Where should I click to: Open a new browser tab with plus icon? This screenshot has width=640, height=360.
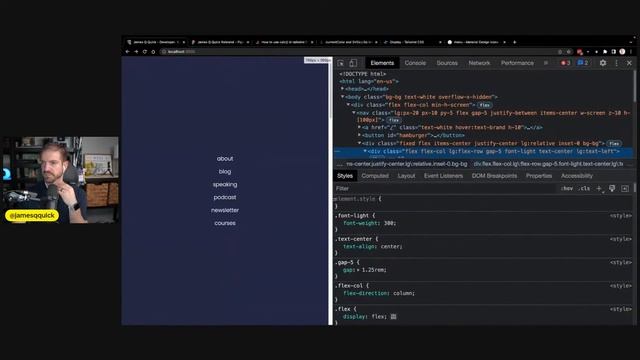514,42
